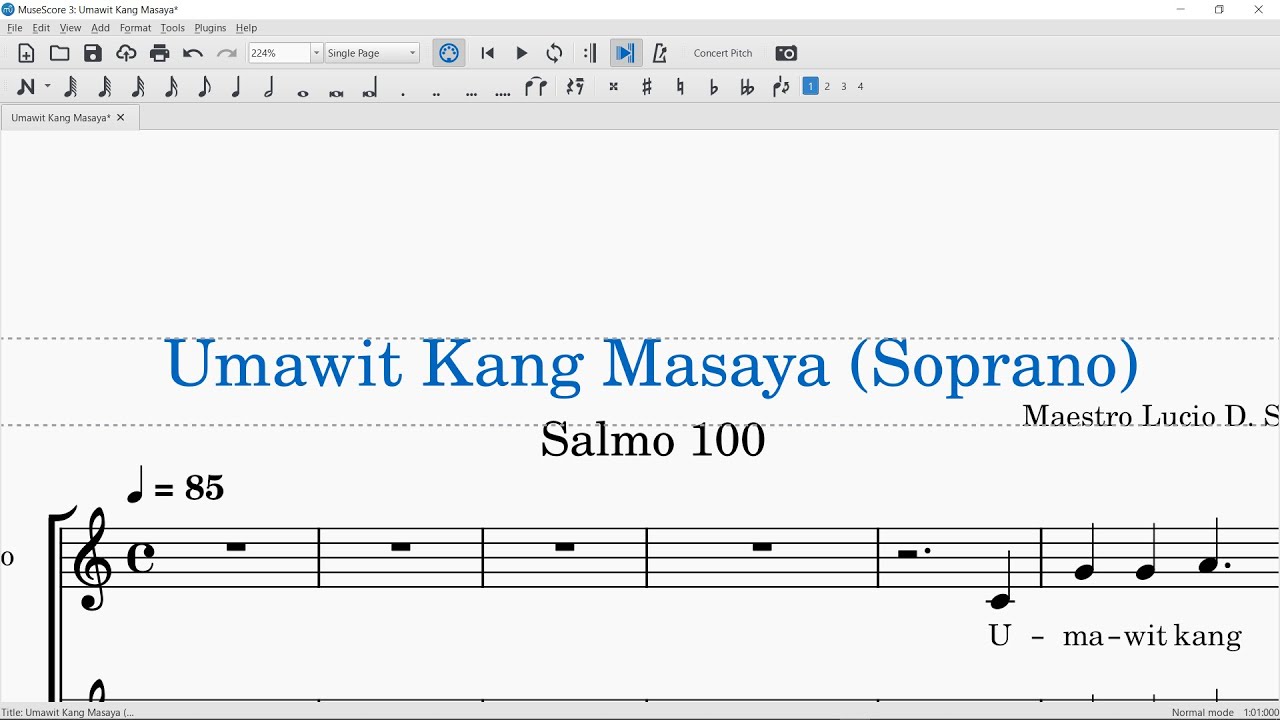
Task: Click the Concert Pitch button
Action: click(723, 53)
